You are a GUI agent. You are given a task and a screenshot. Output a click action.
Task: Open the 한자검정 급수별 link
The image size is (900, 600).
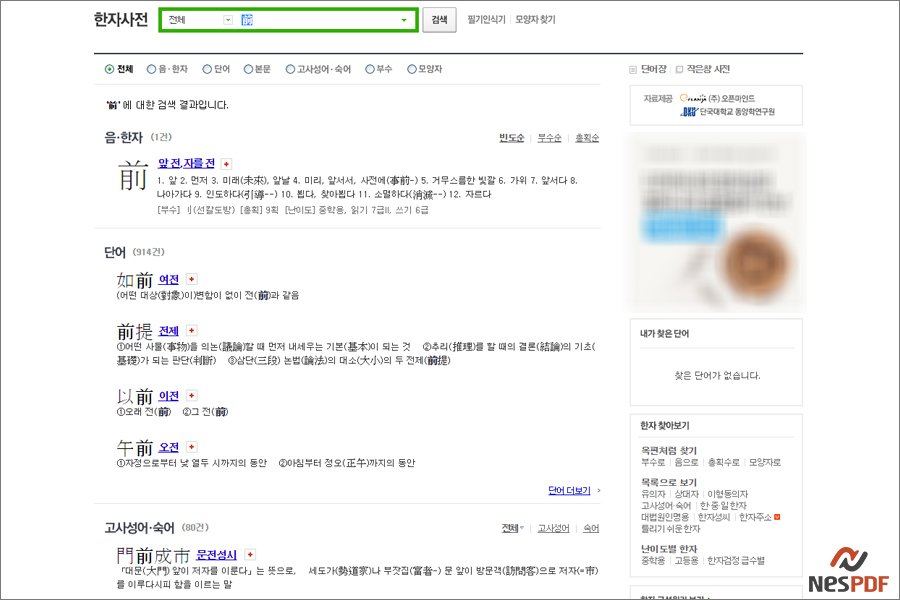click(x=736, y=560)
